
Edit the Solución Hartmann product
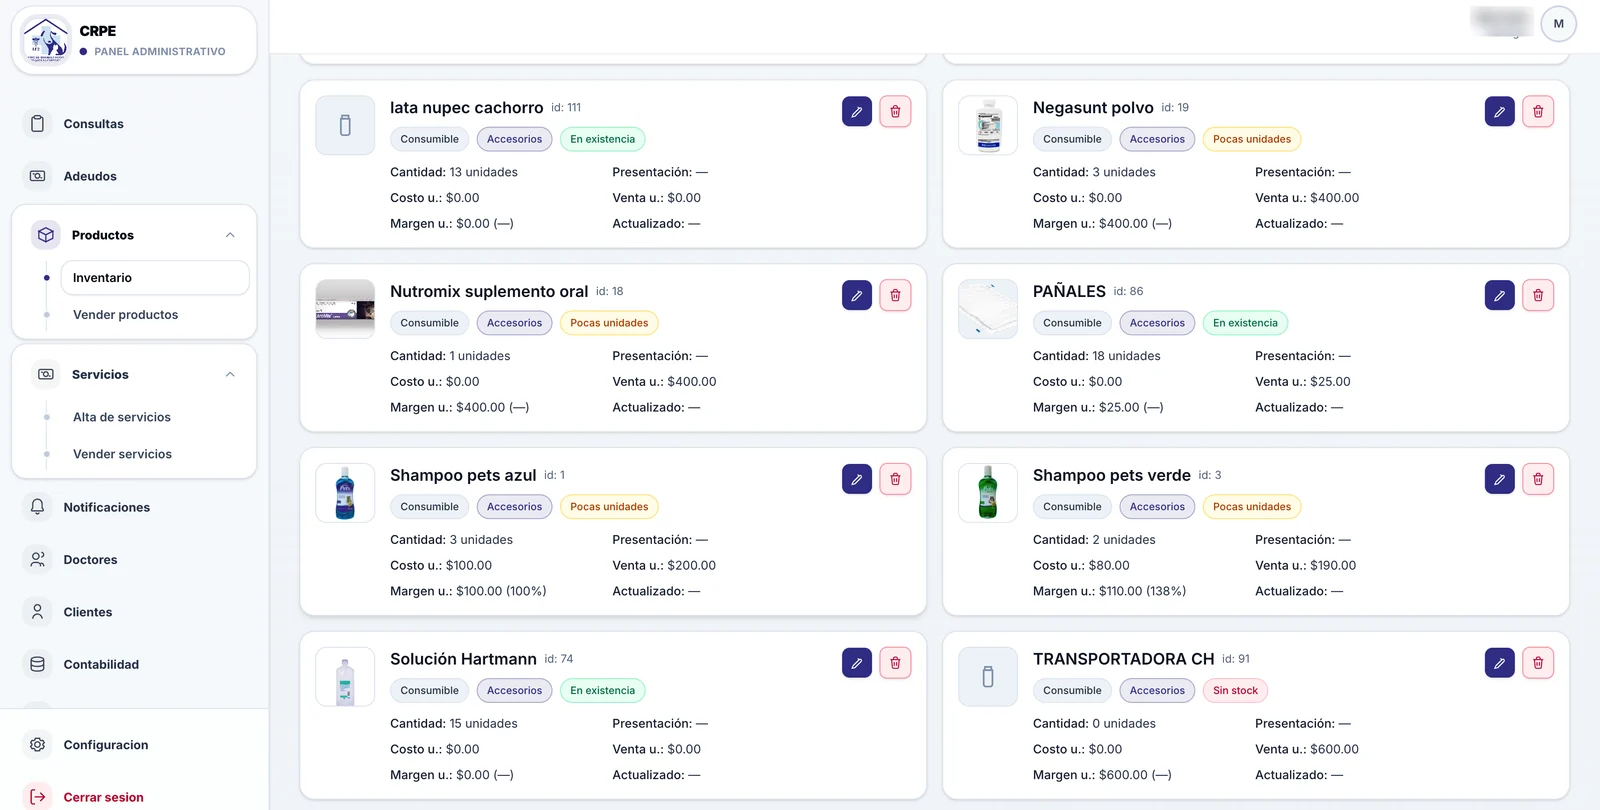(x=857, y=663)
